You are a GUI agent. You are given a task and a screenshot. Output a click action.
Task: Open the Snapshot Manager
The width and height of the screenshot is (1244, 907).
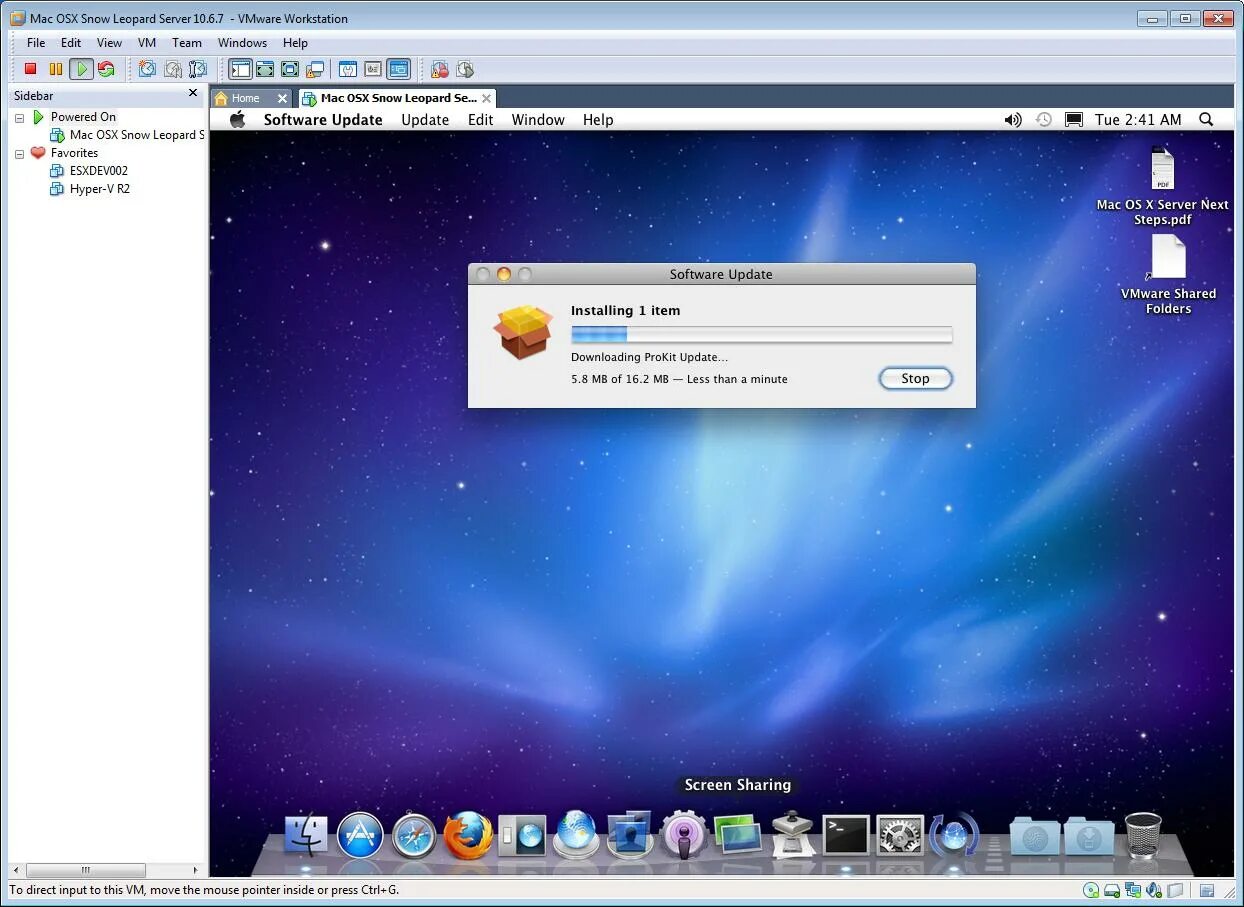[198, 69]
